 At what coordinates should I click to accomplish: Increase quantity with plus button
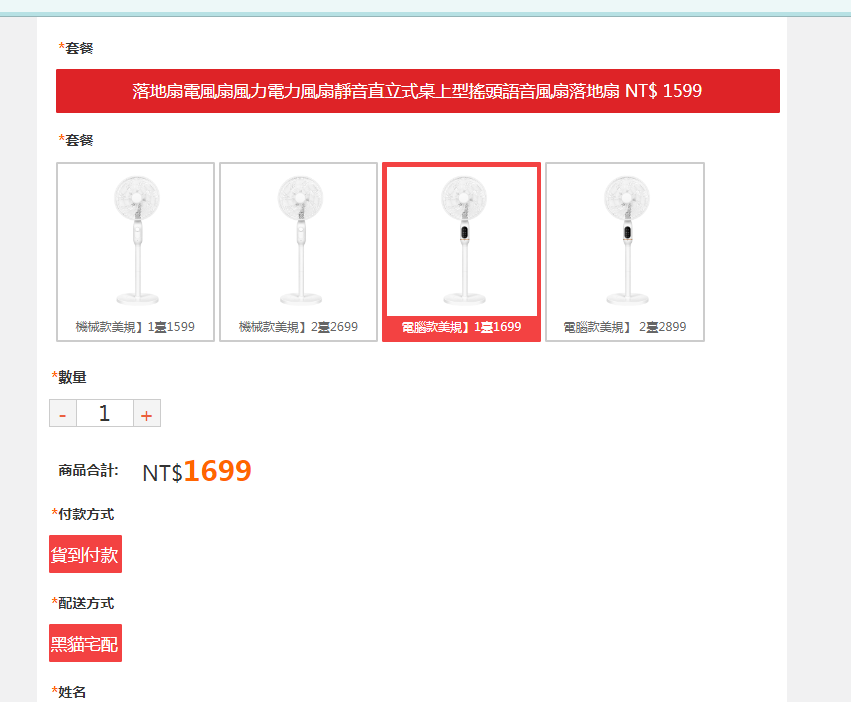coord(147,413)
